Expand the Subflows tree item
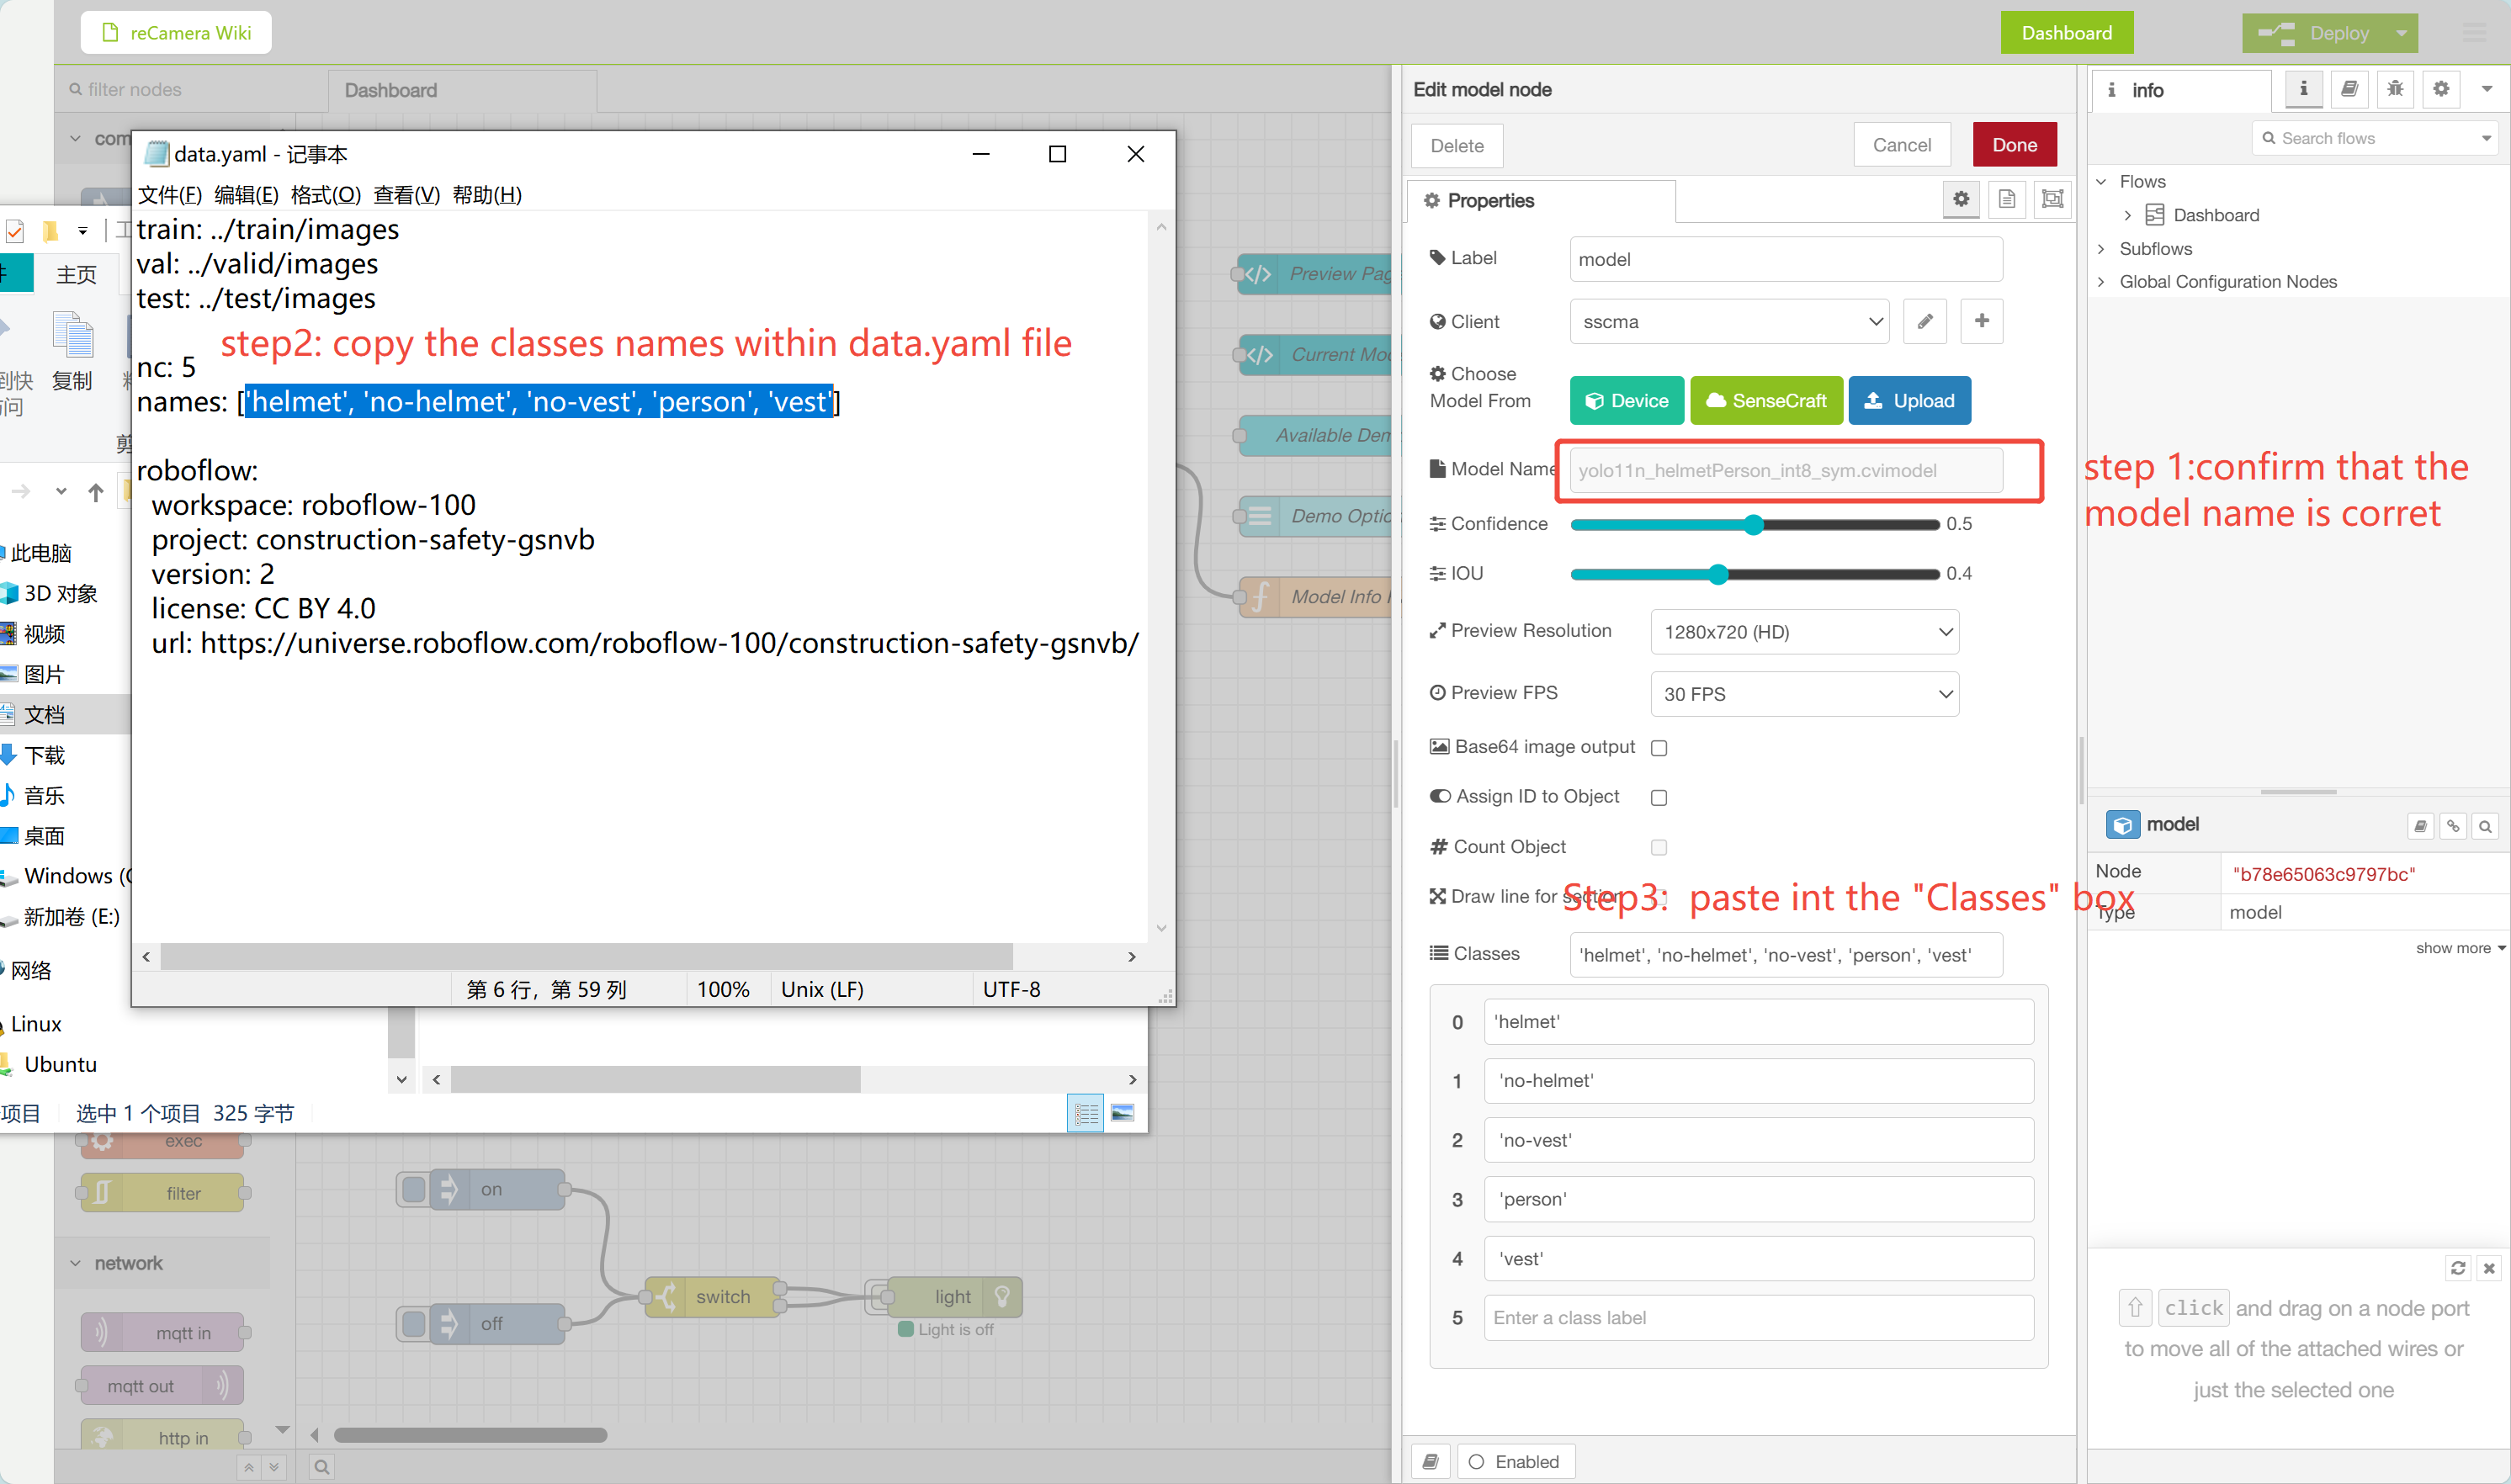2511x1484 pixels. click(2101, 249)
